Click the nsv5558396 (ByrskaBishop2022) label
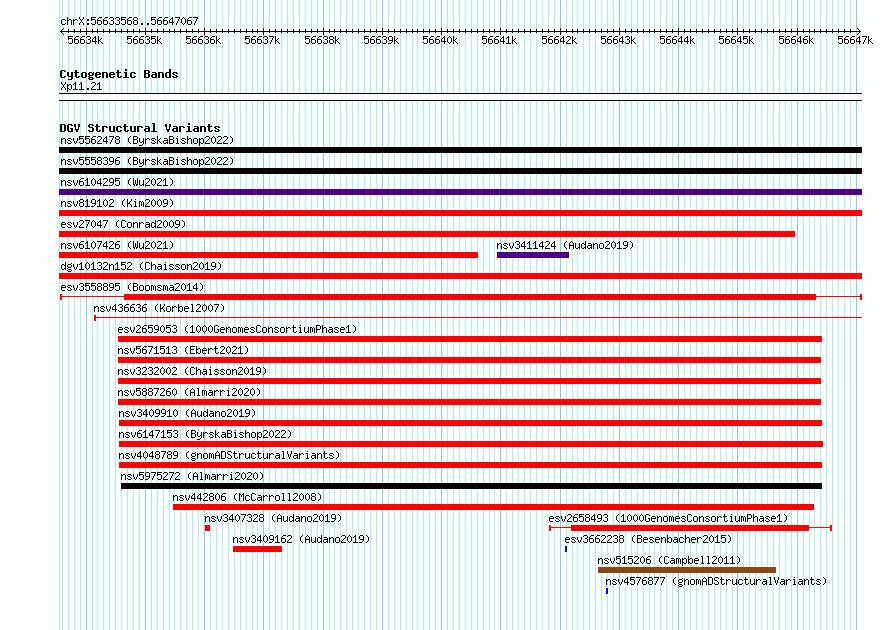Viewport: 890px width, 630px height. coord(147,161)
